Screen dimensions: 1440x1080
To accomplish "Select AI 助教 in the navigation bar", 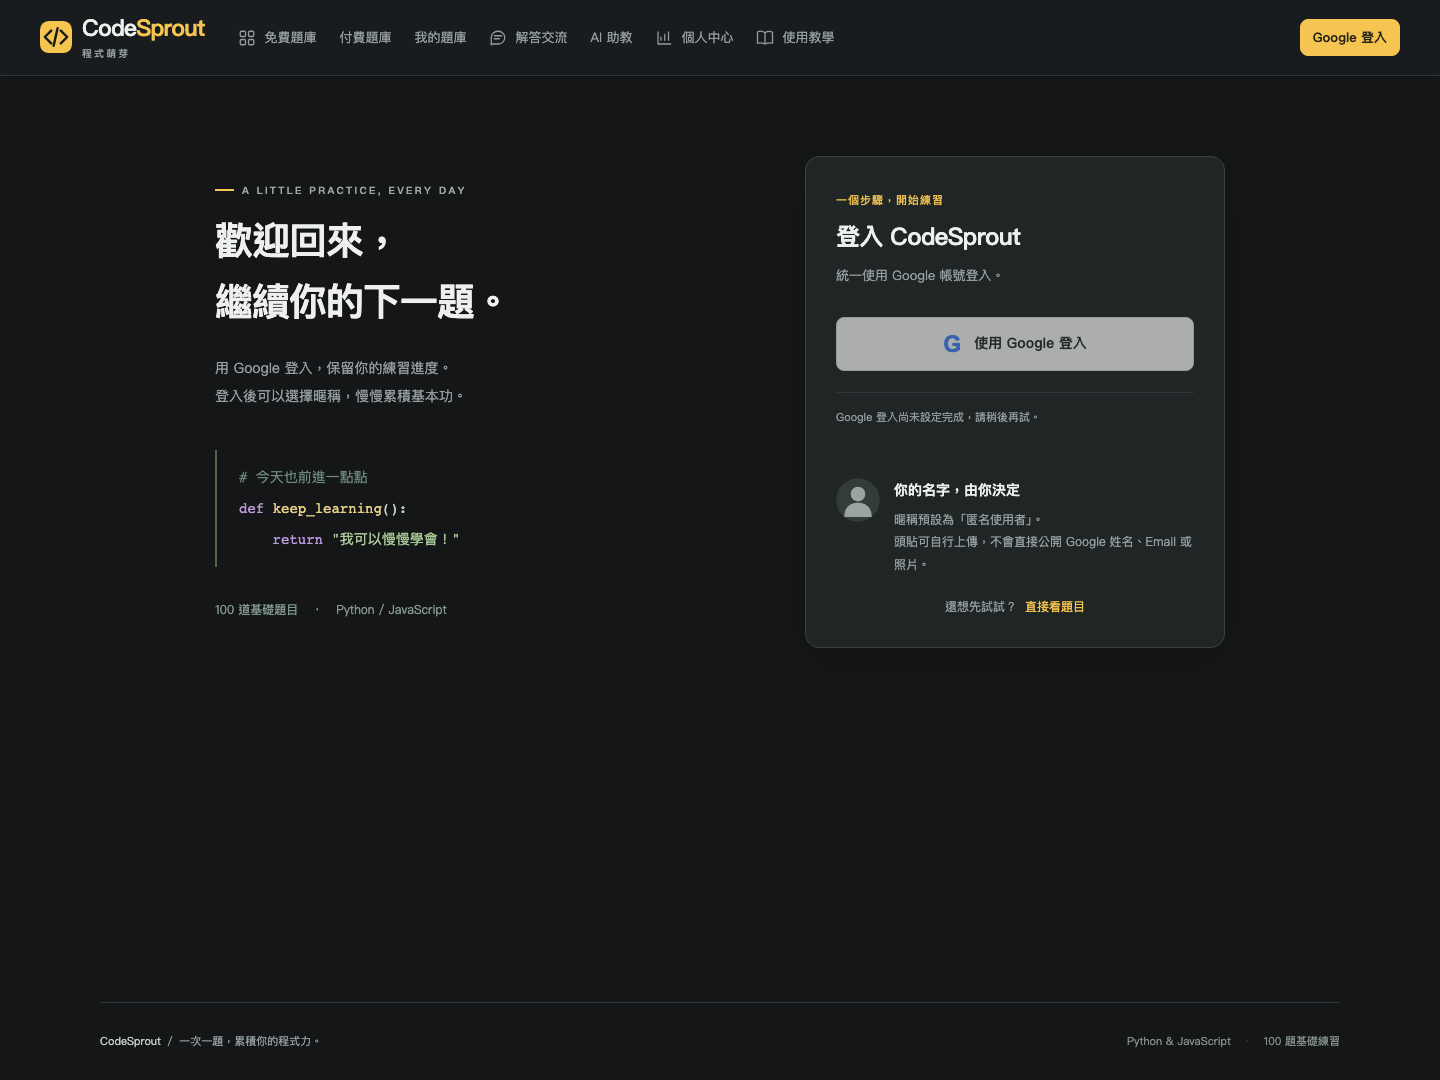I will (x=611, y=38).
